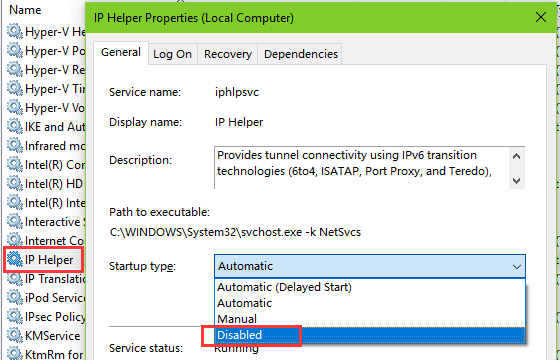Click the gear icon beside Hyper-V He service
This screenshot has height=360, width=560.
point(15,31)
